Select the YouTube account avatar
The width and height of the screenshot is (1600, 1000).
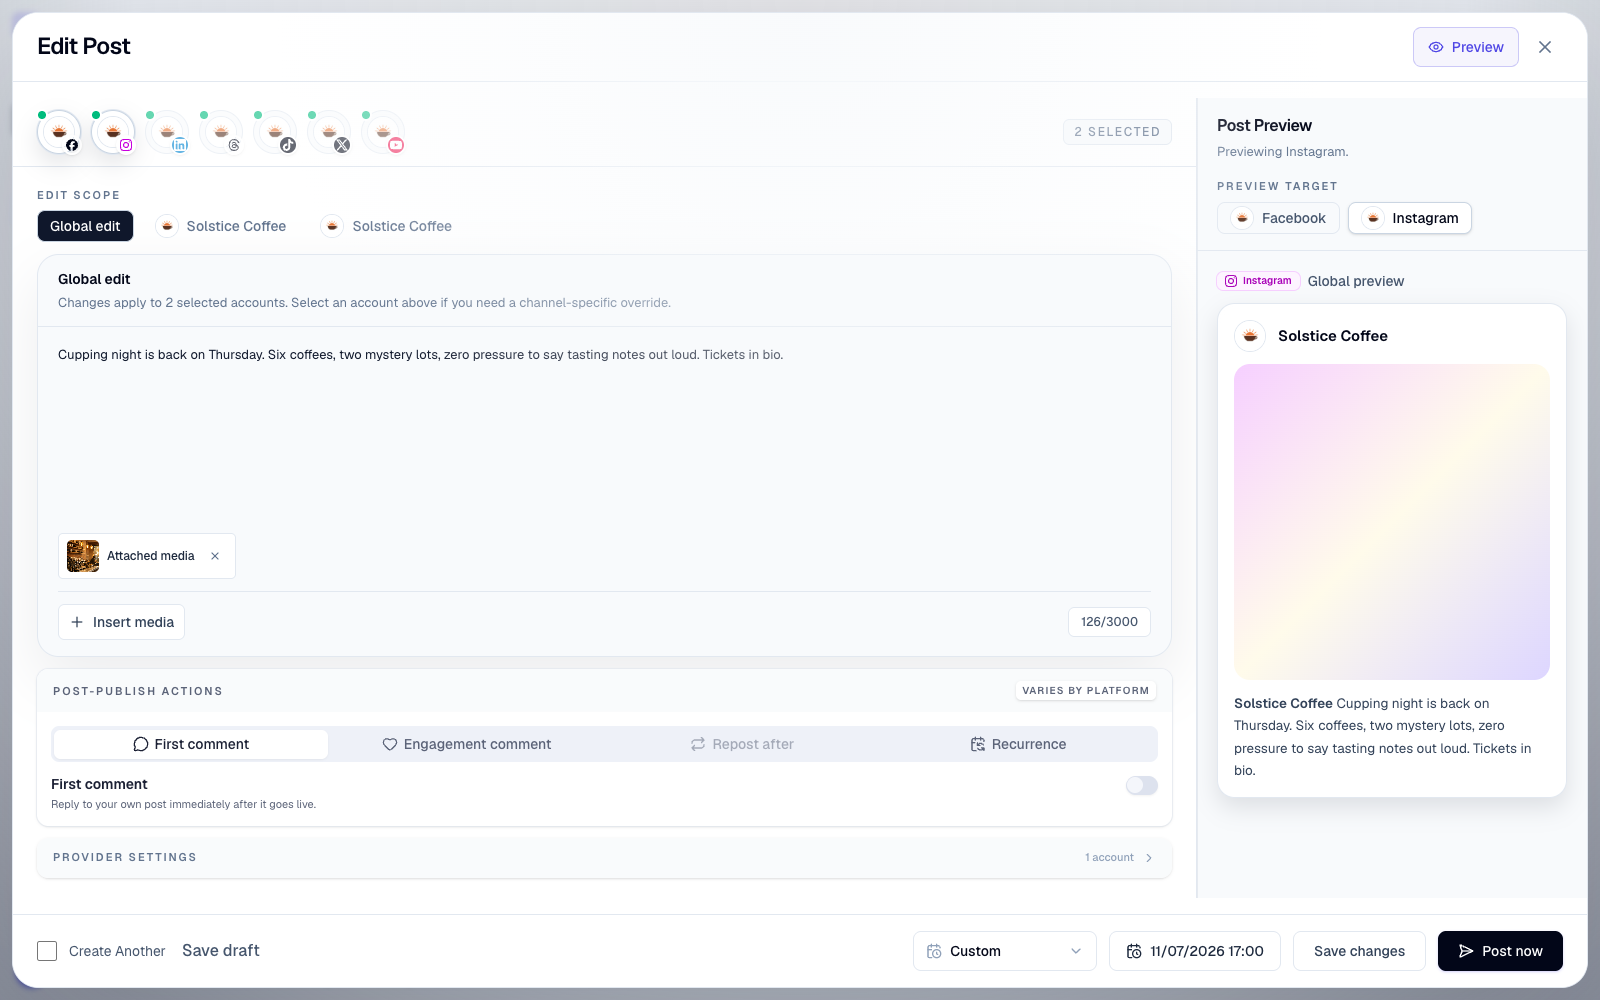click(x=384, y=132)
